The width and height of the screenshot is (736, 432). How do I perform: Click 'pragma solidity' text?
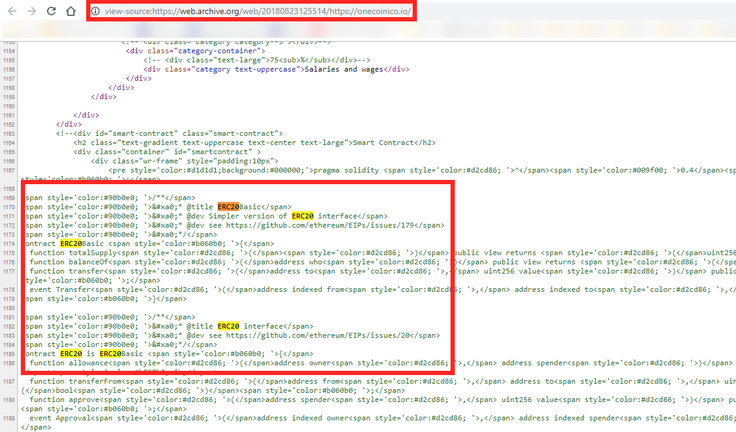(345, 170)
